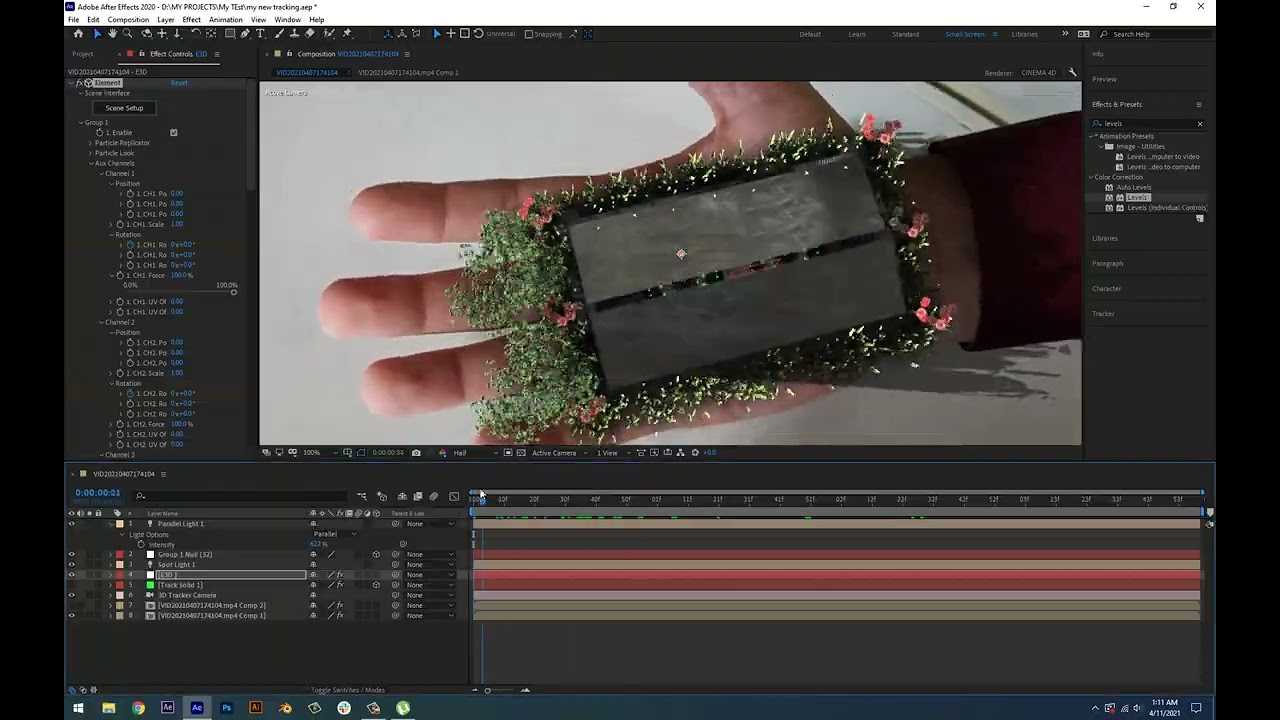Select the Puppet Pin tool
The image size is (1280, 720).
347,34
